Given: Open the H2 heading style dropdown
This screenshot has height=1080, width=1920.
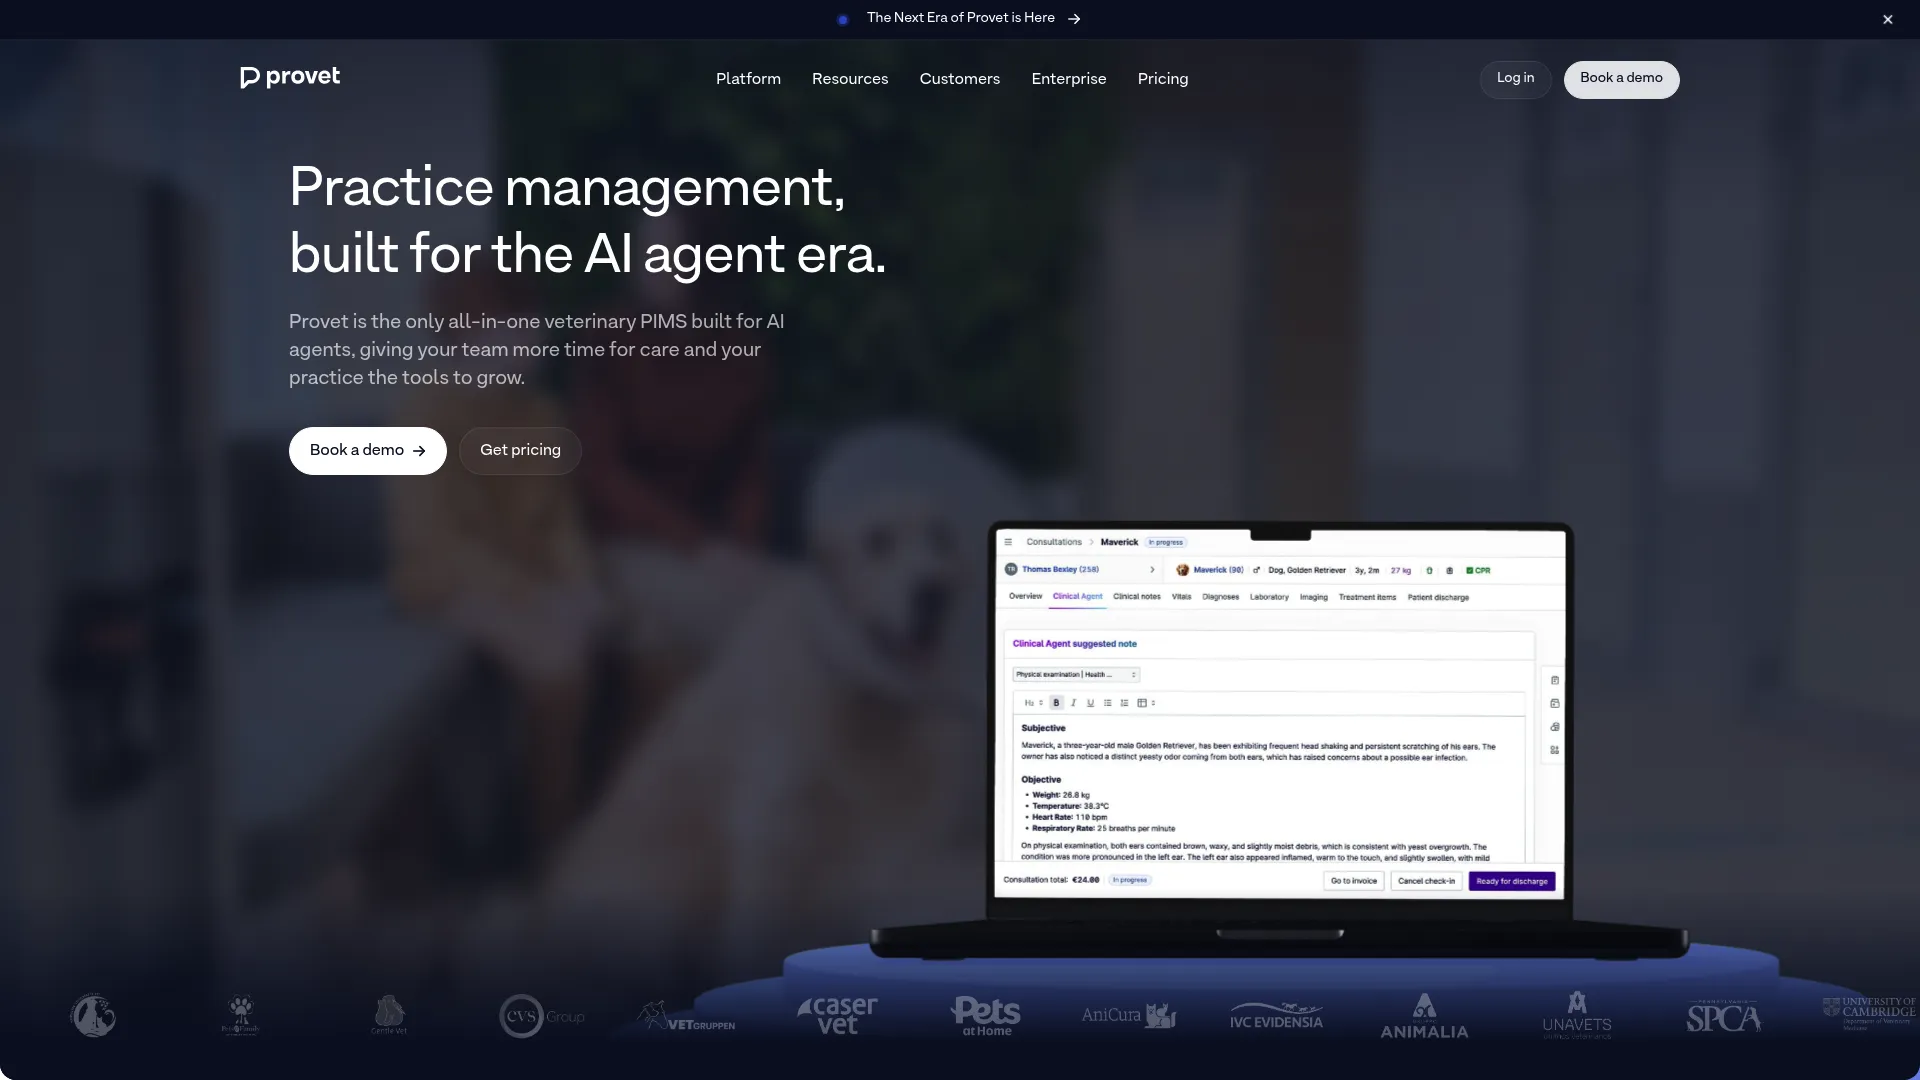Looking at the screenshot, I should click(1033, 703).
